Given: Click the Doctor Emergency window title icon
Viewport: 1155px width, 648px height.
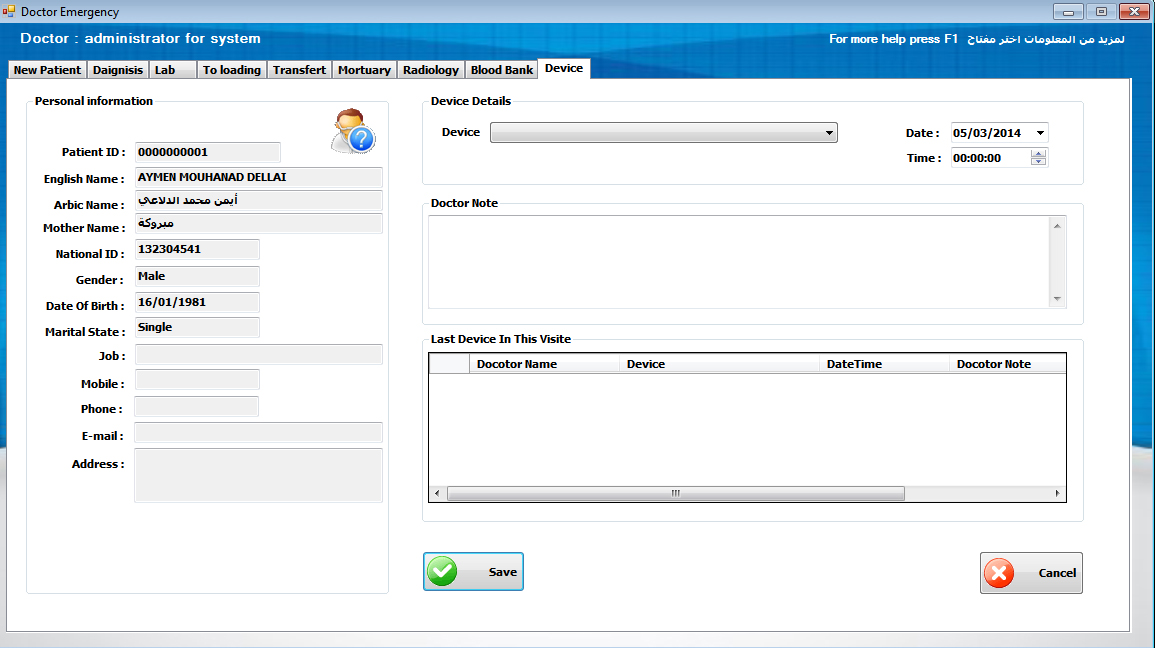Looking at the screenshot, I should pyautogui.click(x=10, y=12).
